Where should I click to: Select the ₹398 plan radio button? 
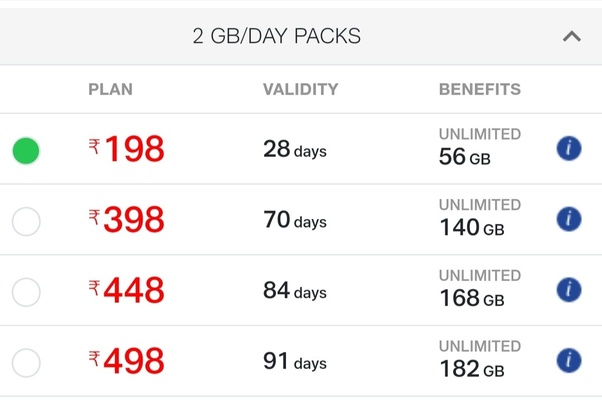26,221
